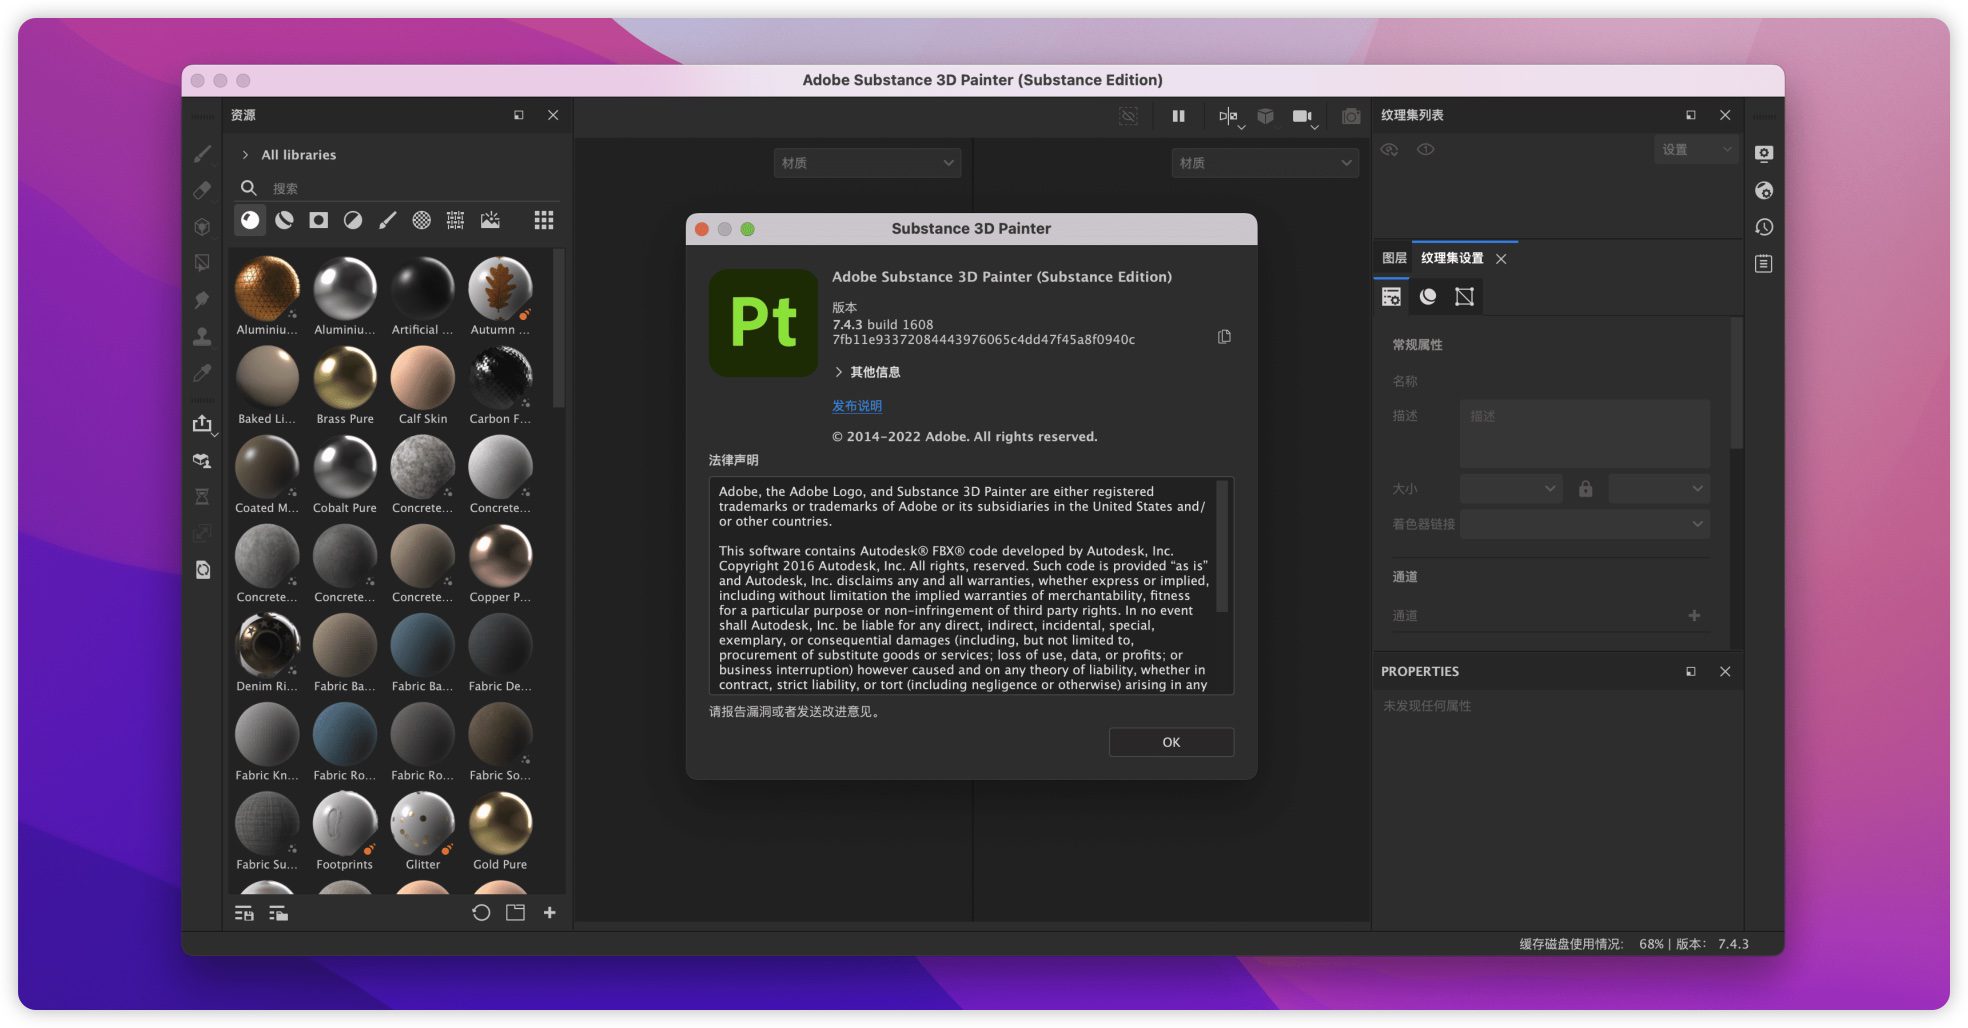This screenshot has width=1968, height=1028.
Task: Expand the All libraries tree
Action: (245, 155)
